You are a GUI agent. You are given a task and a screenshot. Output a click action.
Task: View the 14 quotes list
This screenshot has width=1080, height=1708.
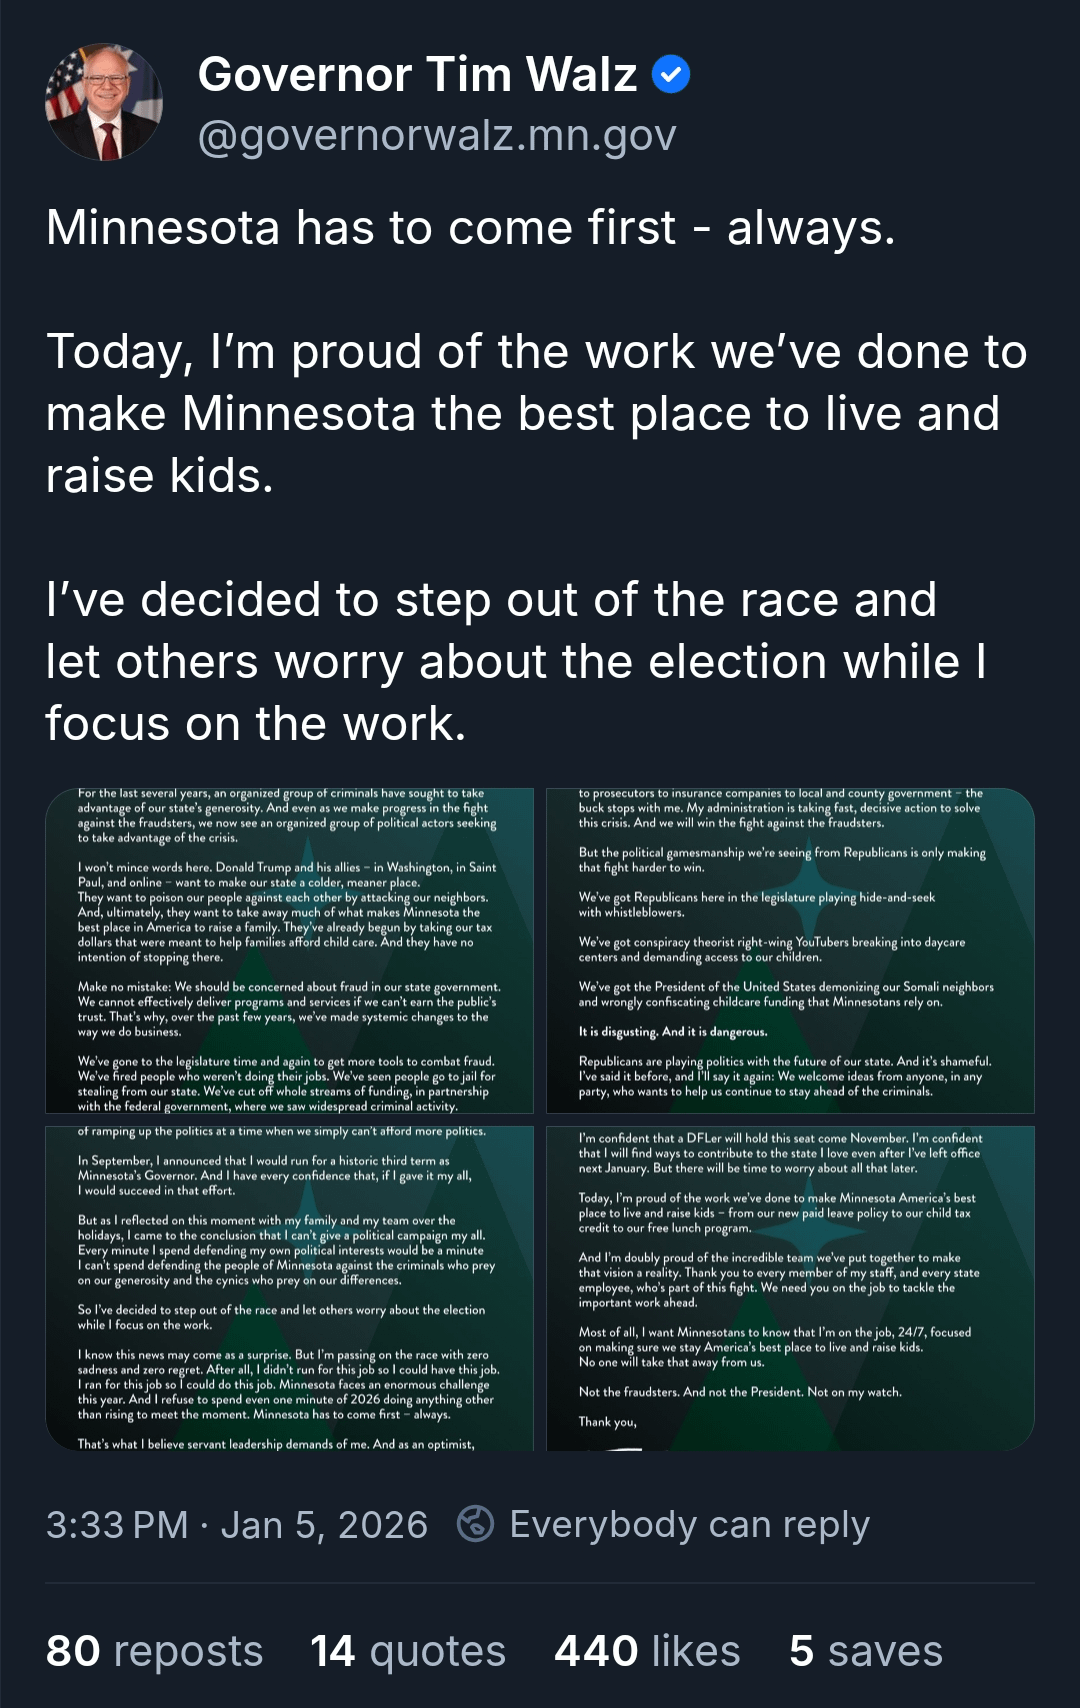click(x=408, y=1651)
